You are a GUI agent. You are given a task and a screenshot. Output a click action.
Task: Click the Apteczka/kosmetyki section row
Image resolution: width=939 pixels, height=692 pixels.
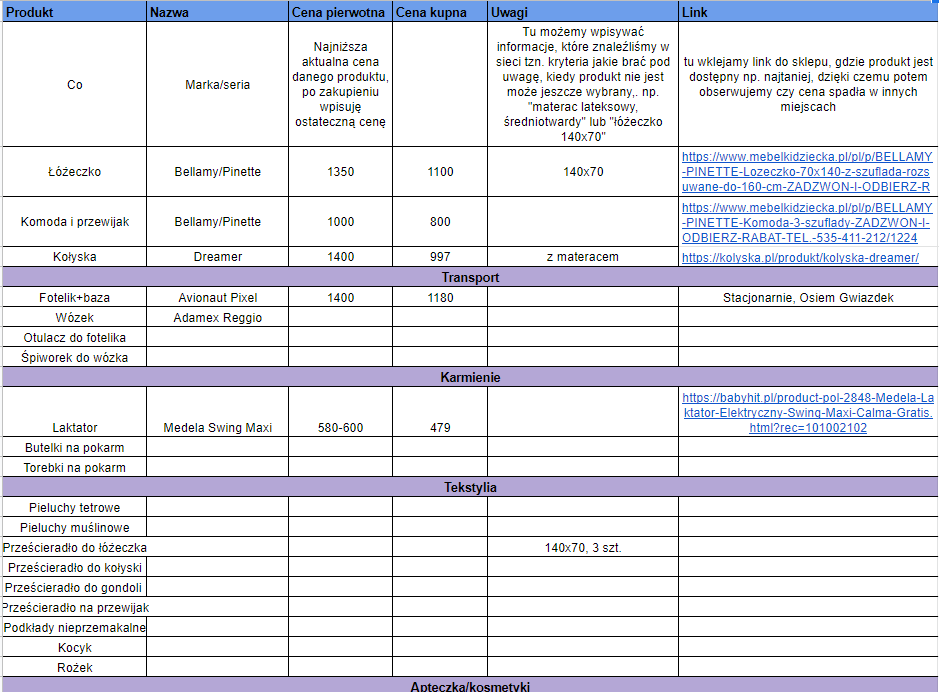(470, 685)
